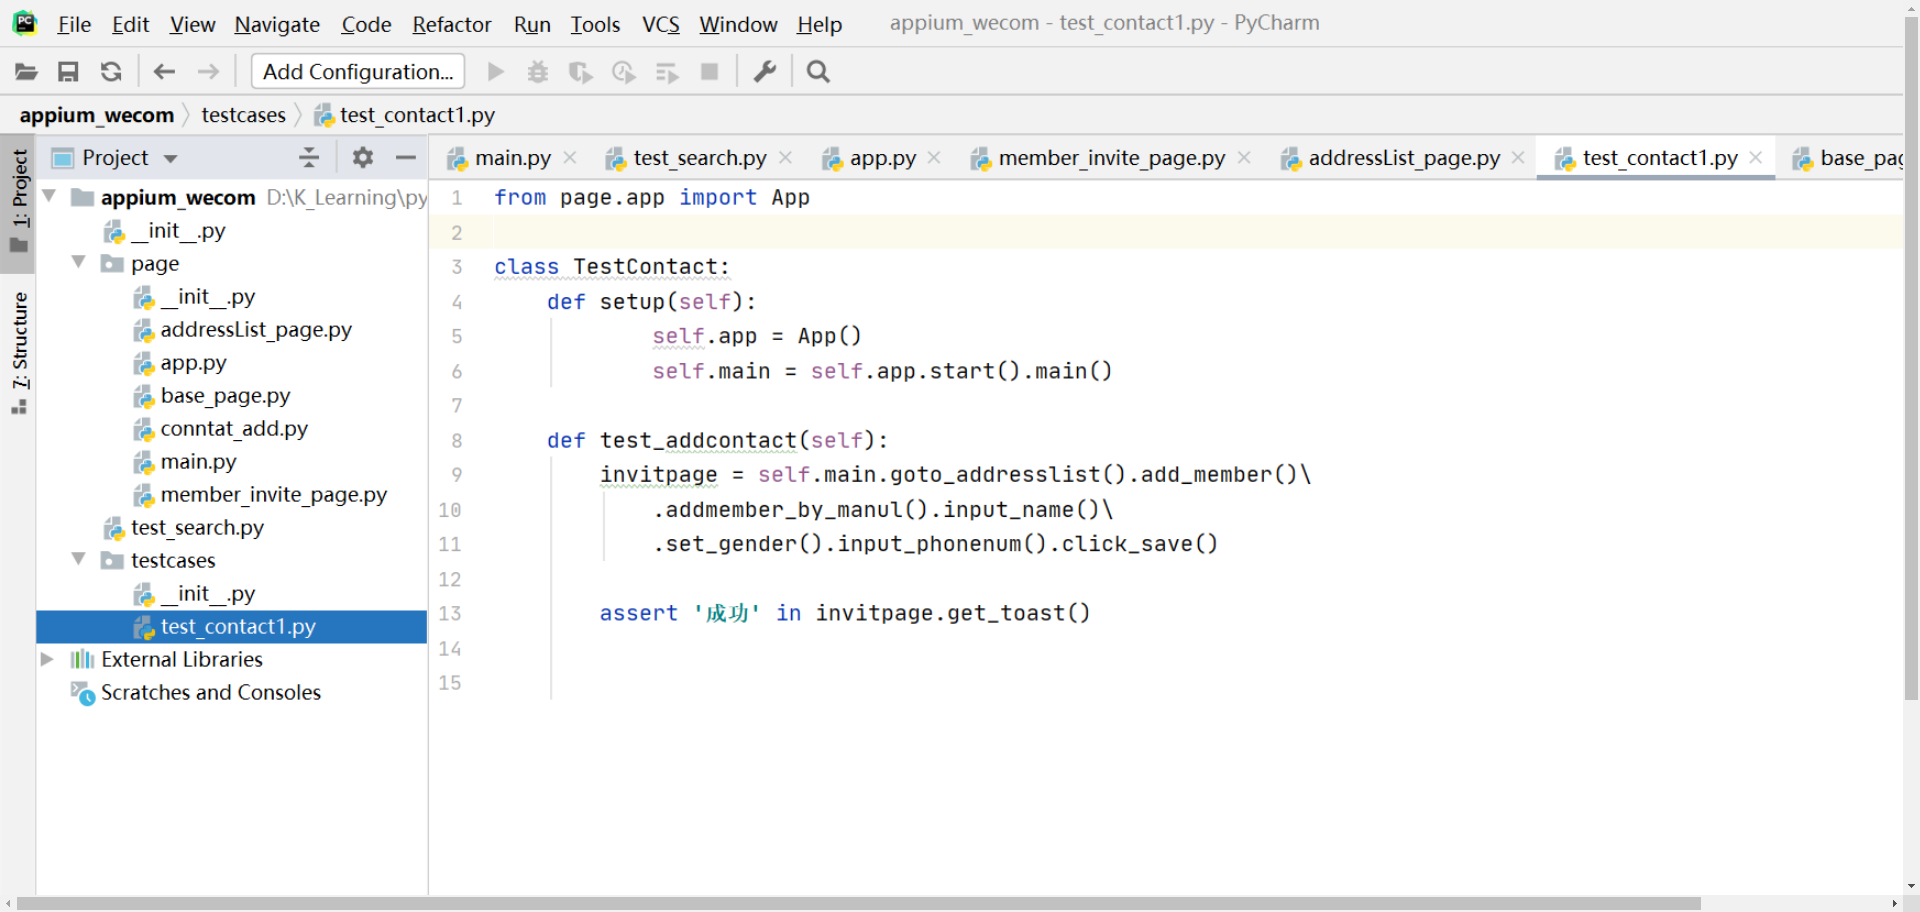This screenshot has width=1920, height=912.
Task: Select test_search.py in project tree
Action: [x=197, y=527]
